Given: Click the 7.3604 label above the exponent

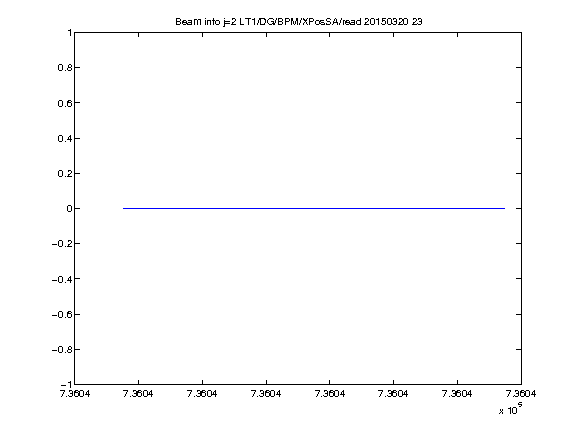Looking at the screenshot, I should coord(521,394).
